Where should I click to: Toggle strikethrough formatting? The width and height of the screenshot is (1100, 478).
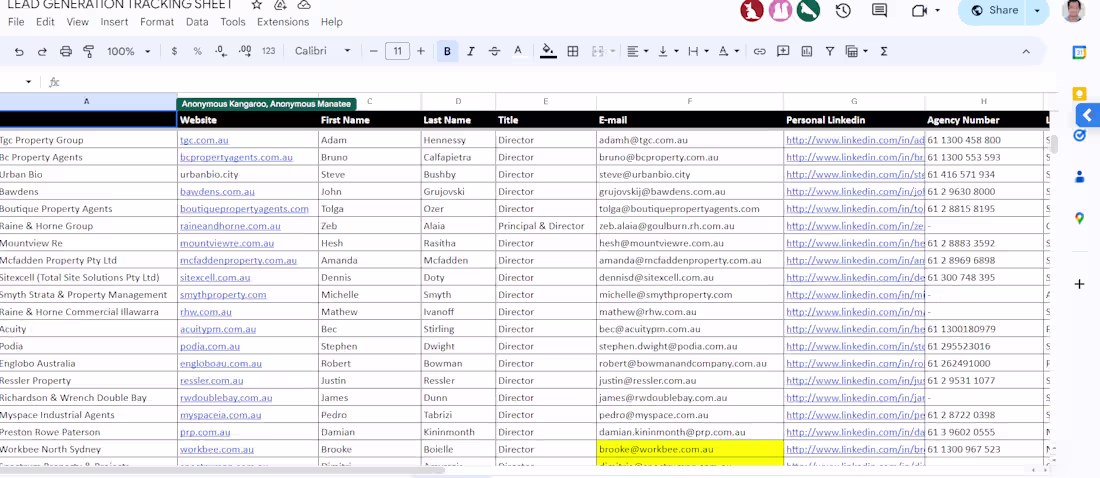click(494, 51)
